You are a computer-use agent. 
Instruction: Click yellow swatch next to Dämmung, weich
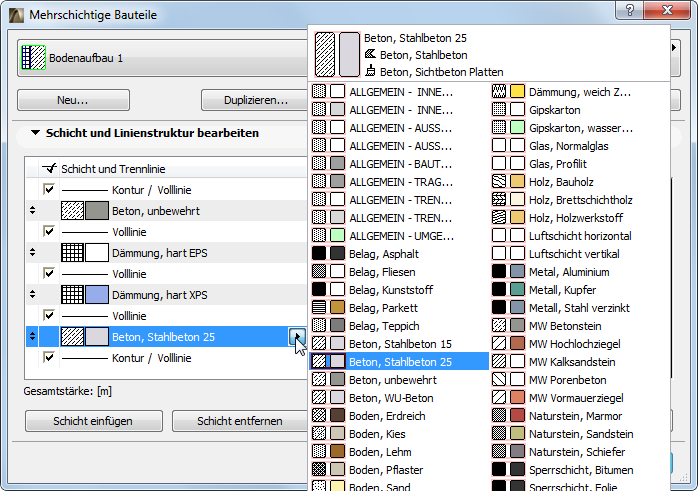coord(517,92)
